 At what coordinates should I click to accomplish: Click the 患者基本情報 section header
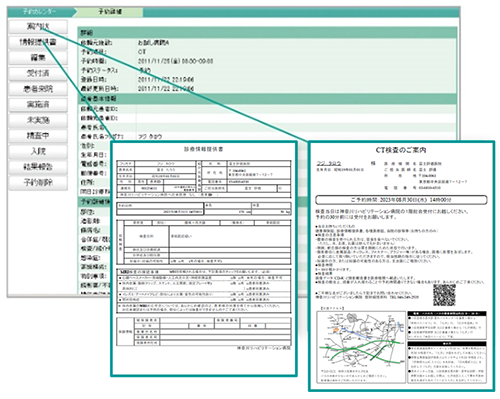tap(268, 99)
